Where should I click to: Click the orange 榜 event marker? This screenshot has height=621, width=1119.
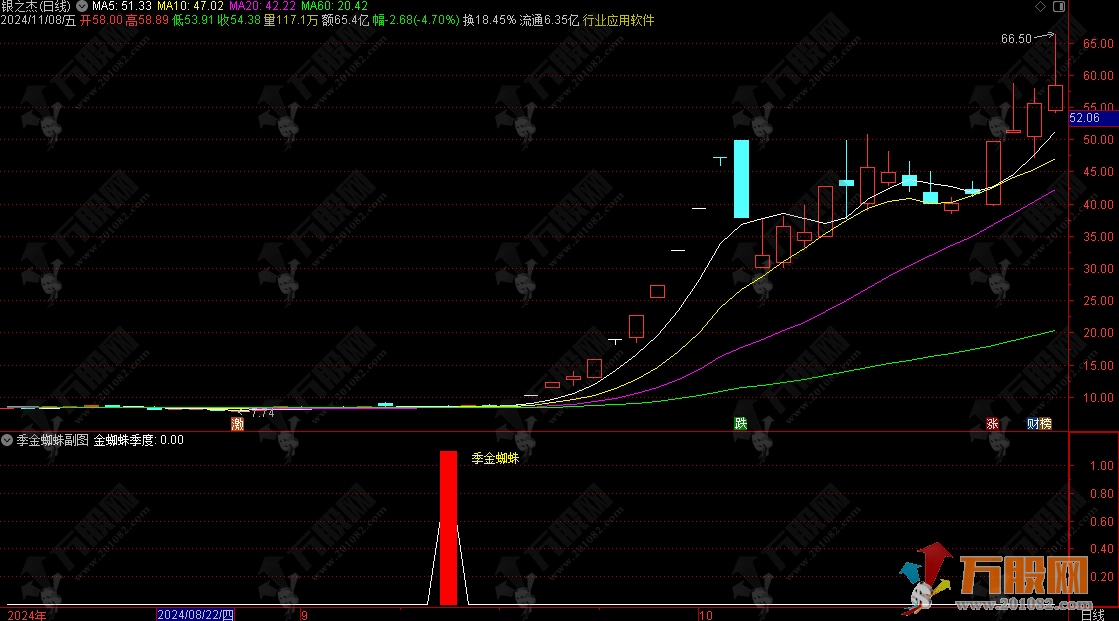coord(1045,424)
